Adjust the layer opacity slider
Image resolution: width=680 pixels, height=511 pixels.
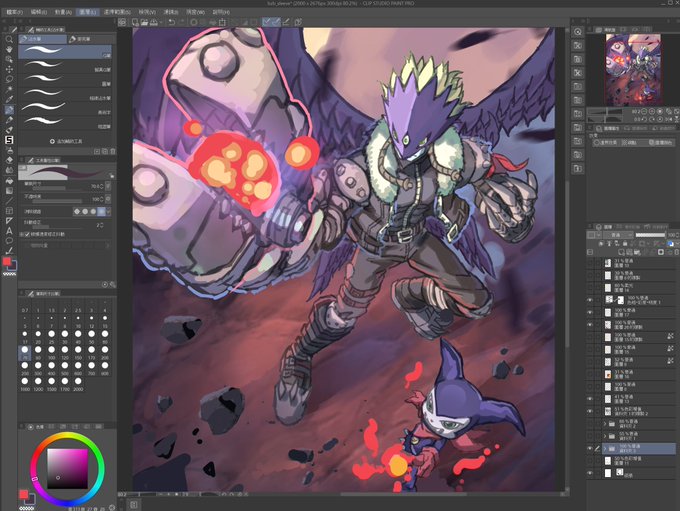pos(651,235)
